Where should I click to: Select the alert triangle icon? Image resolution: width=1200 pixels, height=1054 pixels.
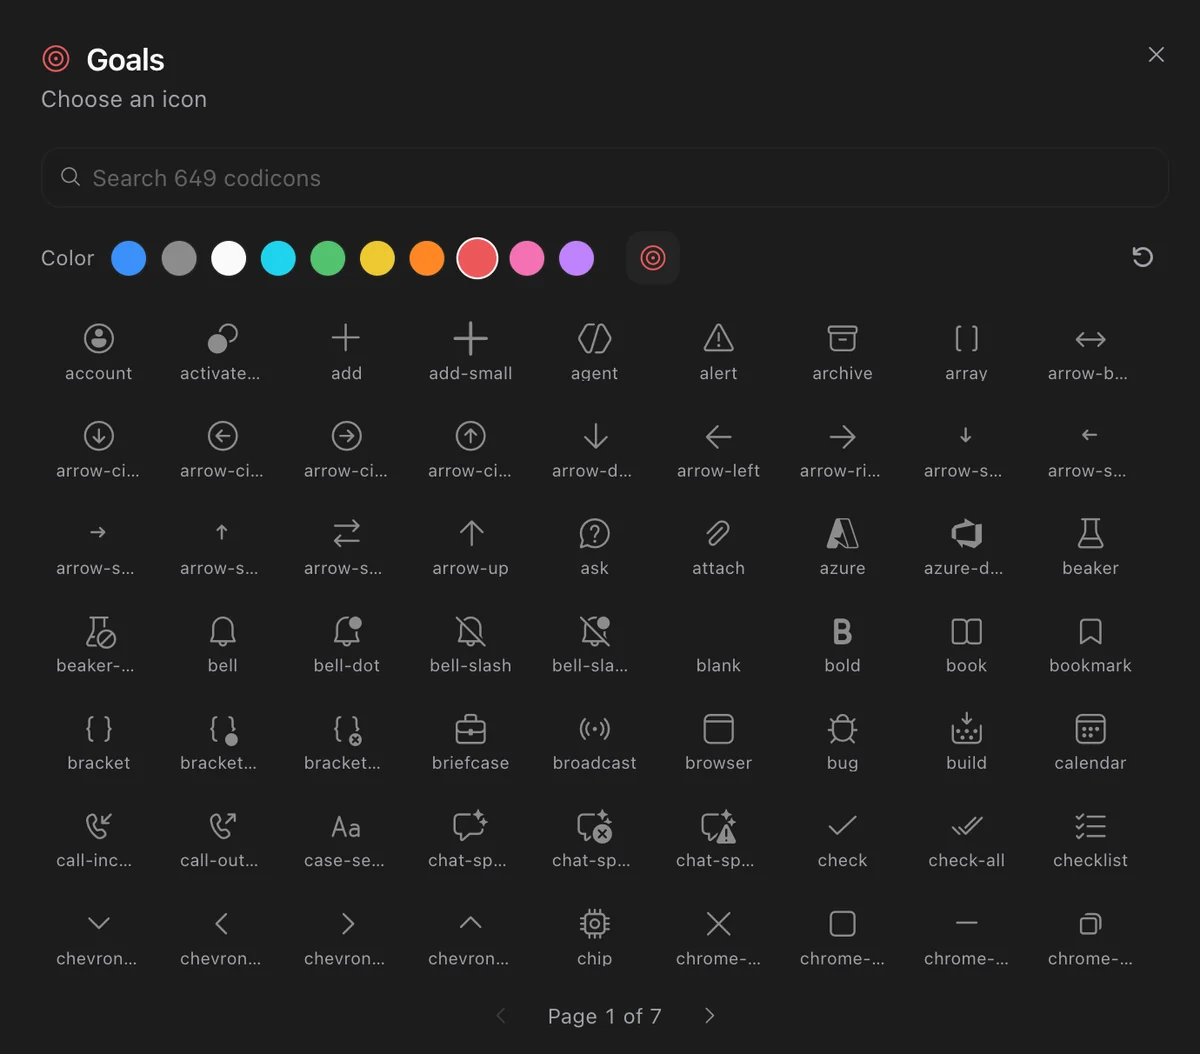[x=718, y=352]
